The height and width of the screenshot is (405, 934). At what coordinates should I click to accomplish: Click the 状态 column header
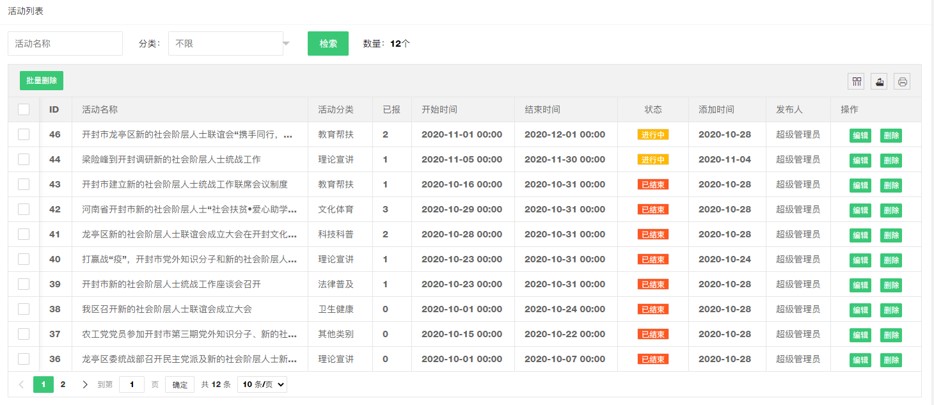(x=653, y=110)
